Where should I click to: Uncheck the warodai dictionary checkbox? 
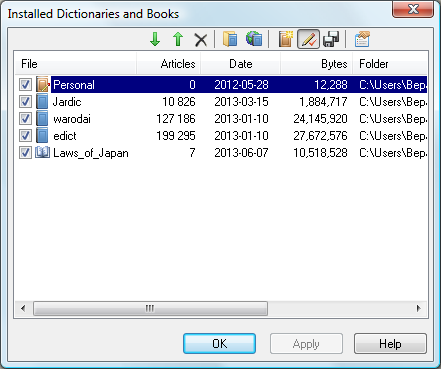25,119
